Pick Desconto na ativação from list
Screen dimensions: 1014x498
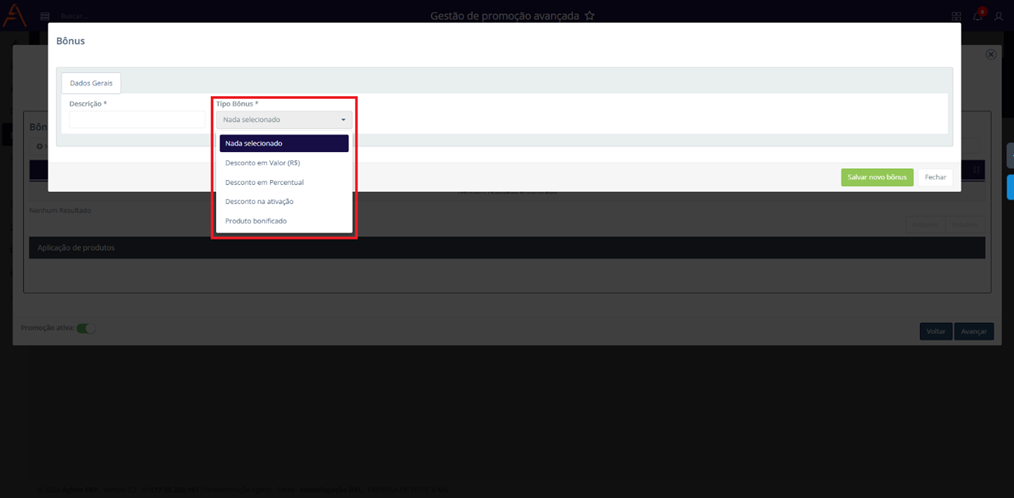259,201
